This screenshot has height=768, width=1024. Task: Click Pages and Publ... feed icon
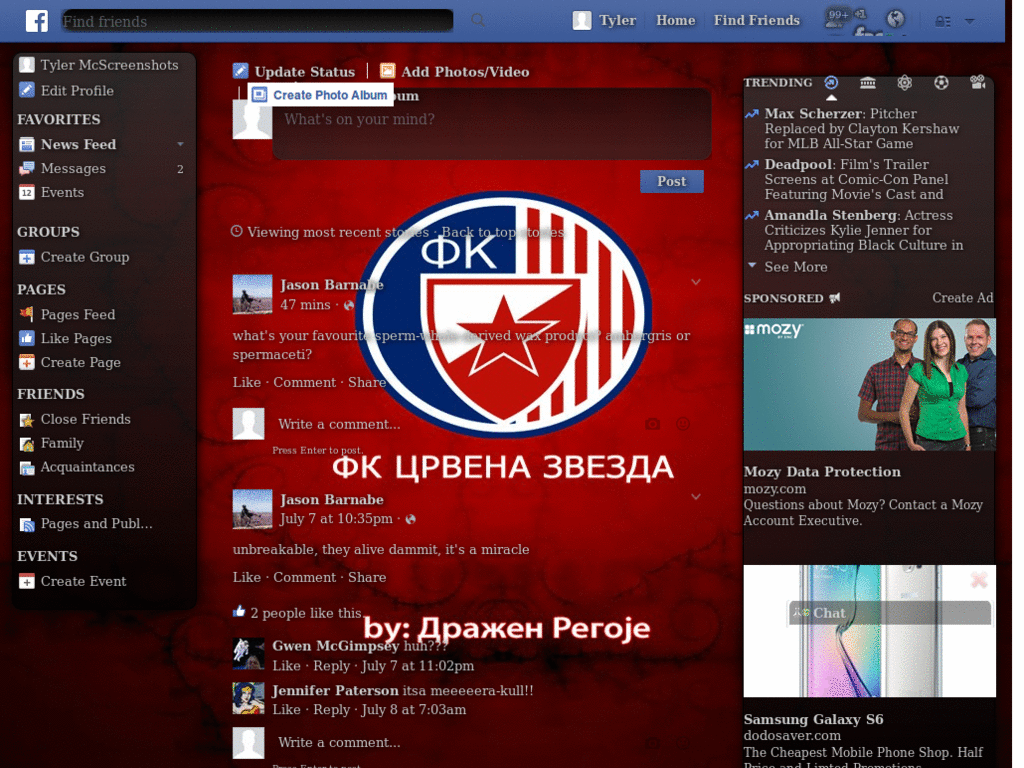(27, 524)
